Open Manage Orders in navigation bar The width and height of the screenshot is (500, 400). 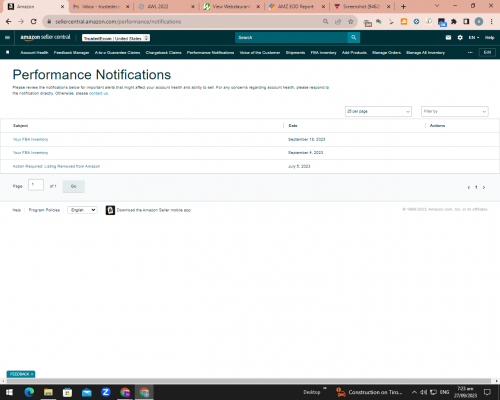386,53
